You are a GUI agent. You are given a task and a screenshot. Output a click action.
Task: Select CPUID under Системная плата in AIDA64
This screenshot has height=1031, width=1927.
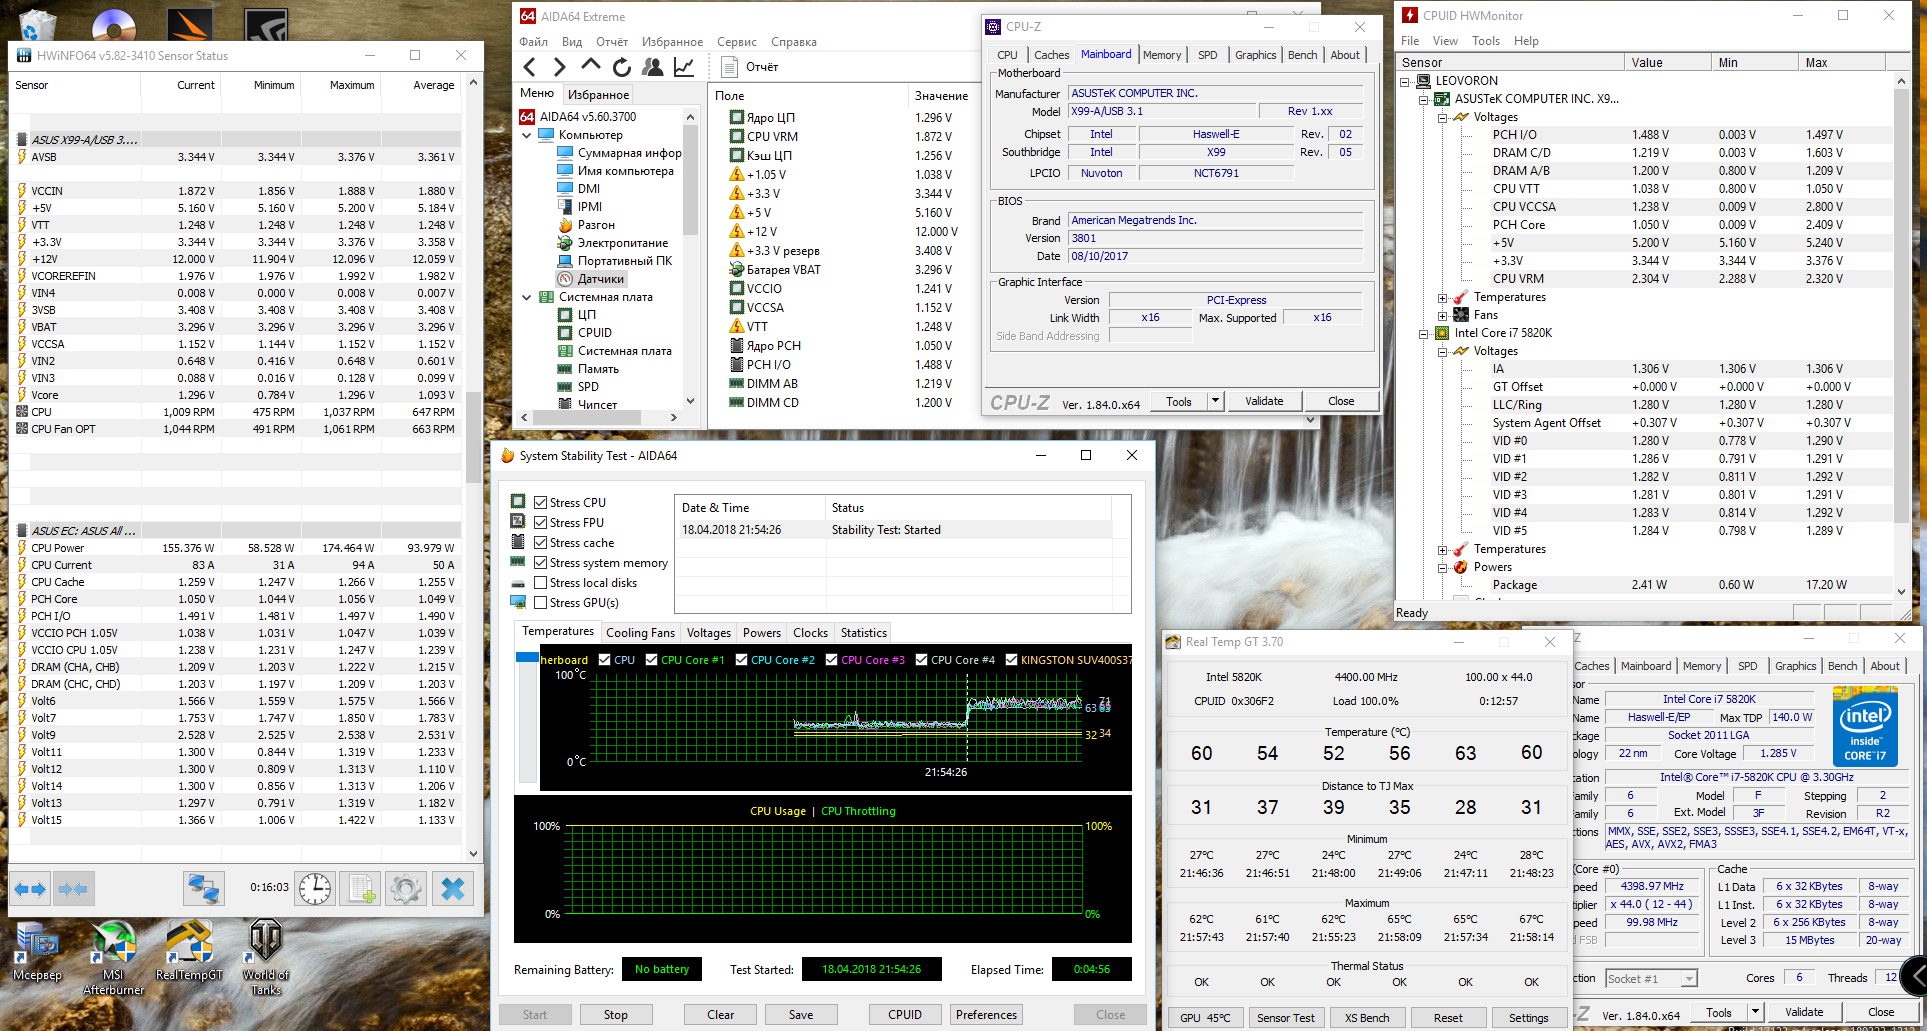[595, 333]
